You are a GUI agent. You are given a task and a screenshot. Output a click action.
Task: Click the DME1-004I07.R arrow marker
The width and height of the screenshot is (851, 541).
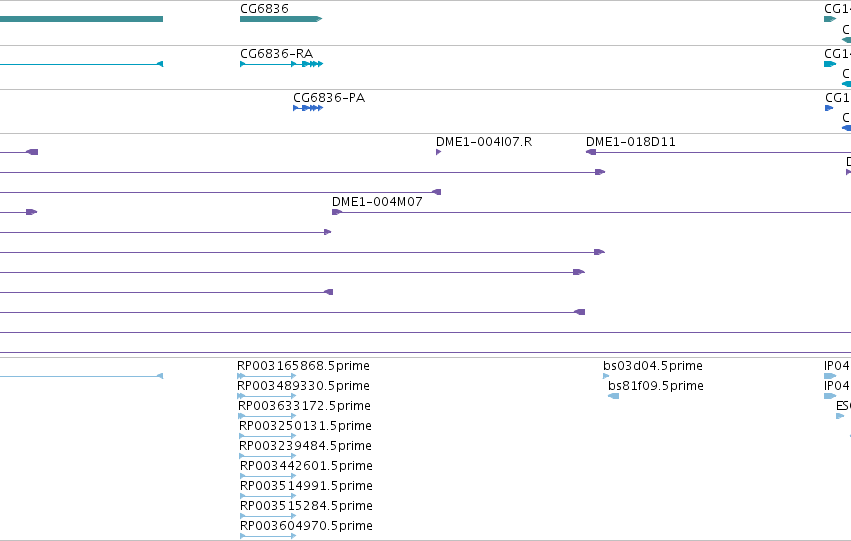click(439, 152)
